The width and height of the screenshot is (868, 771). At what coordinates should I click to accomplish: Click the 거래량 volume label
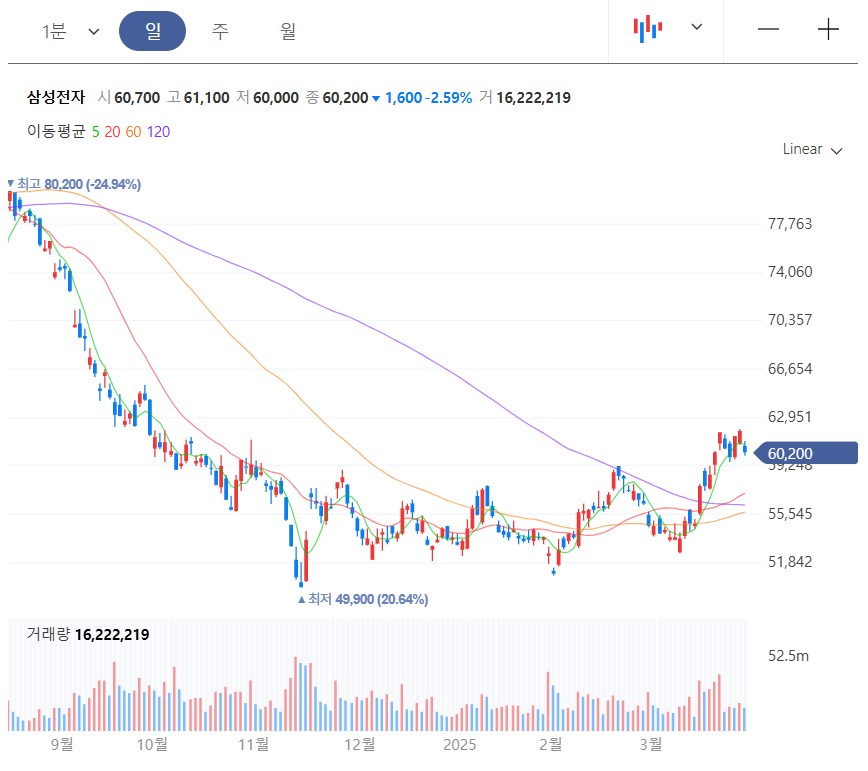[49, 634]
